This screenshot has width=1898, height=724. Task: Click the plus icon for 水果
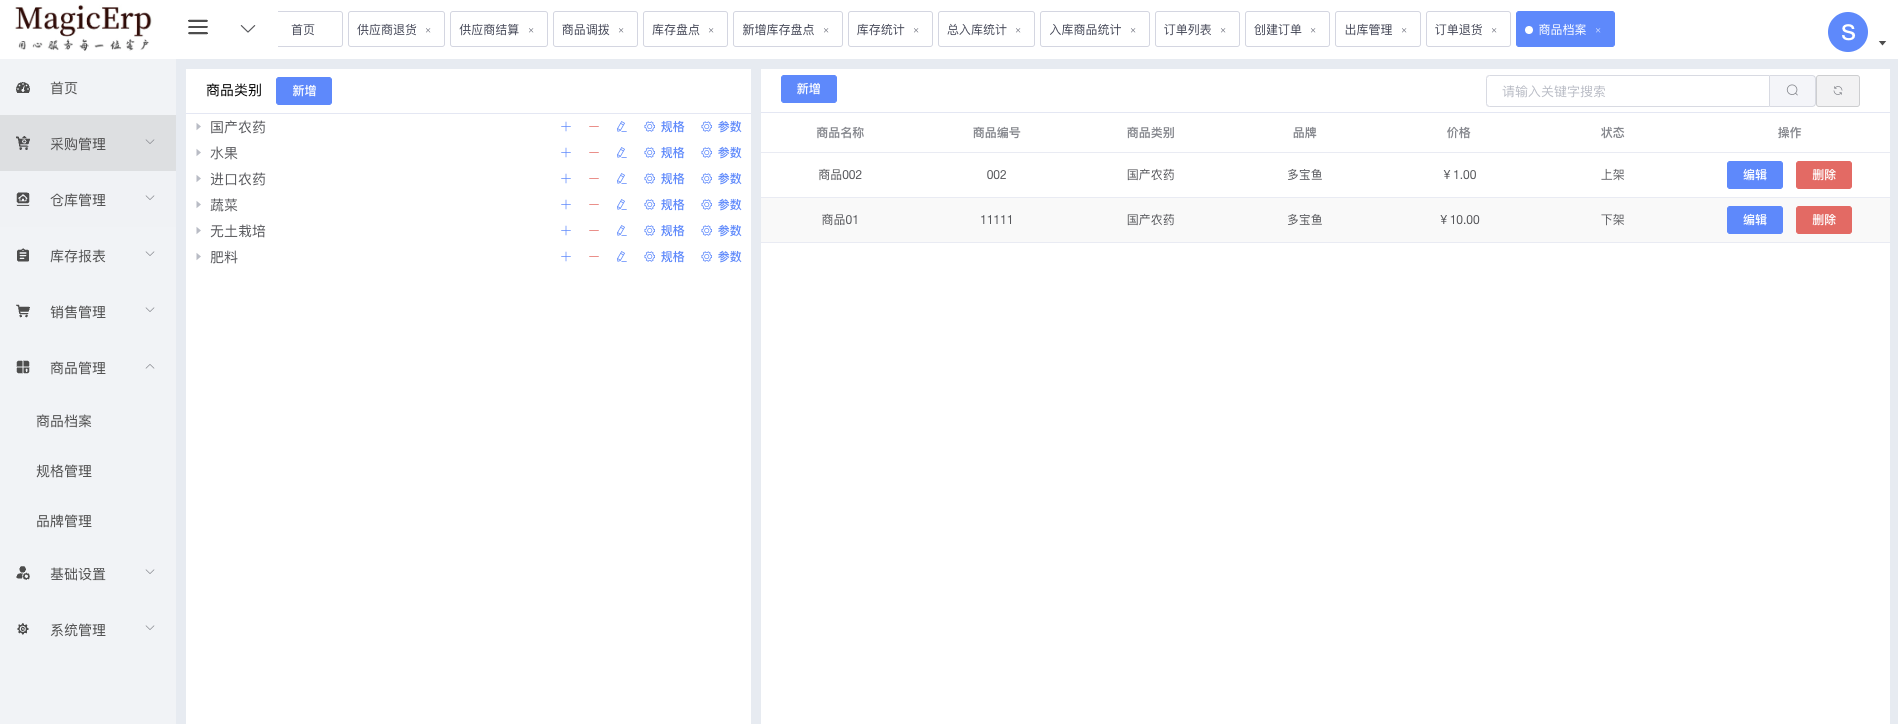coord(566,153)
